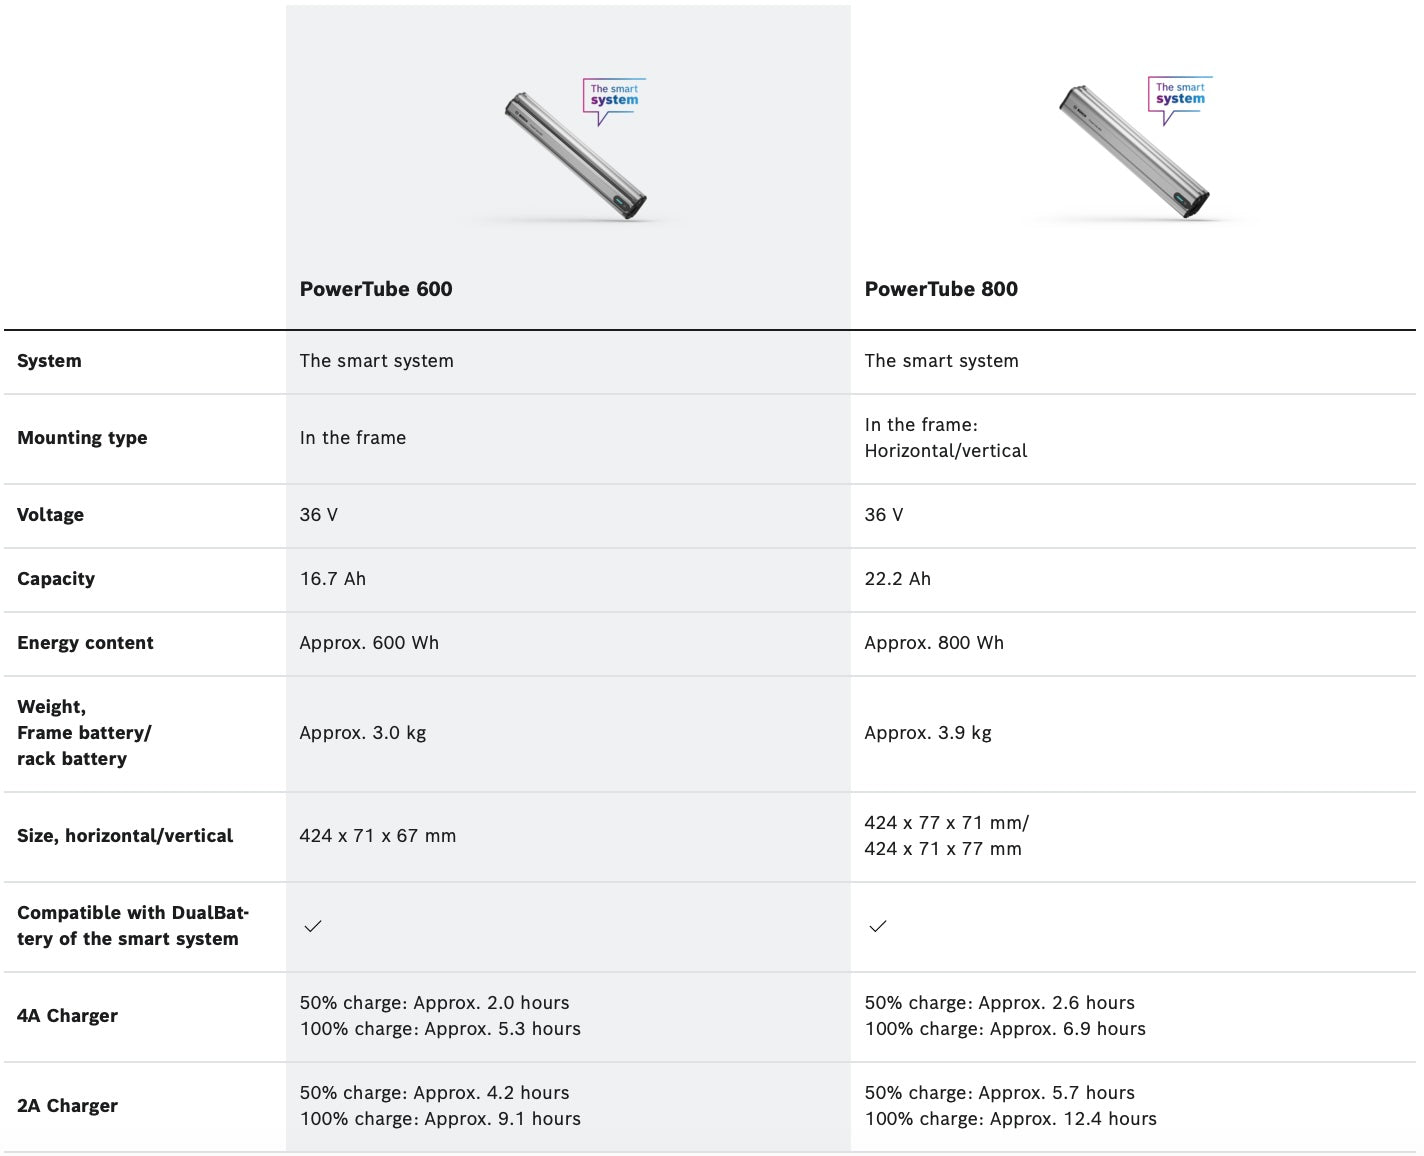
Task: Click smart system badge above PowerTube 800
Action: (x=1180, y=94)
